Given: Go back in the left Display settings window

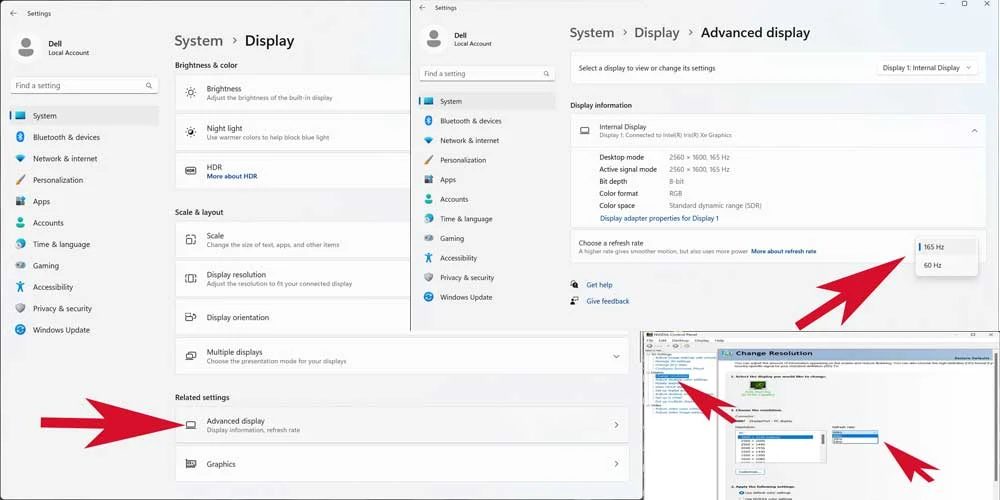Looking at the screenshot, I should click(13, 13).
